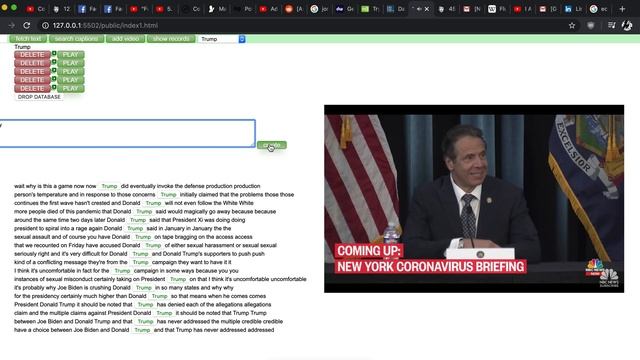Click Trump tag in 'continues the first wave' line

153,203
